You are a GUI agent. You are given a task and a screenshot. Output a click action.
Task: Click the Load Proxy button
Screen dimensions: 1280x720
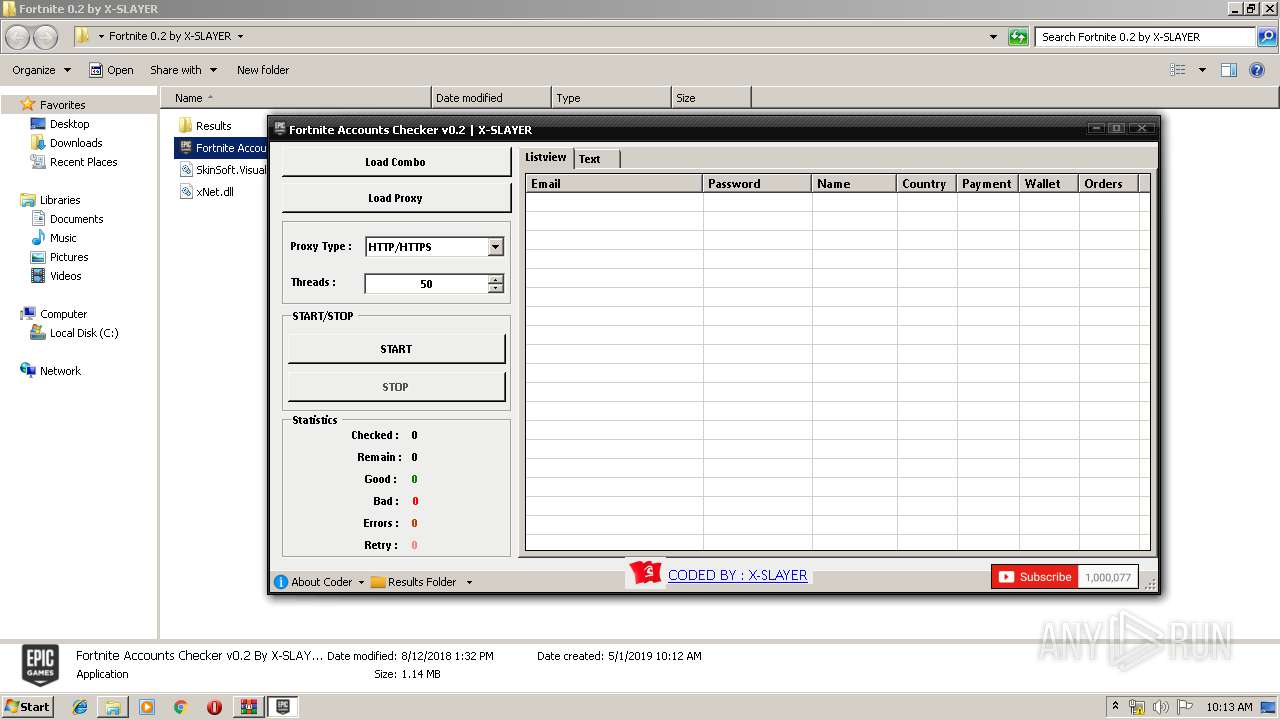(396, 198)
